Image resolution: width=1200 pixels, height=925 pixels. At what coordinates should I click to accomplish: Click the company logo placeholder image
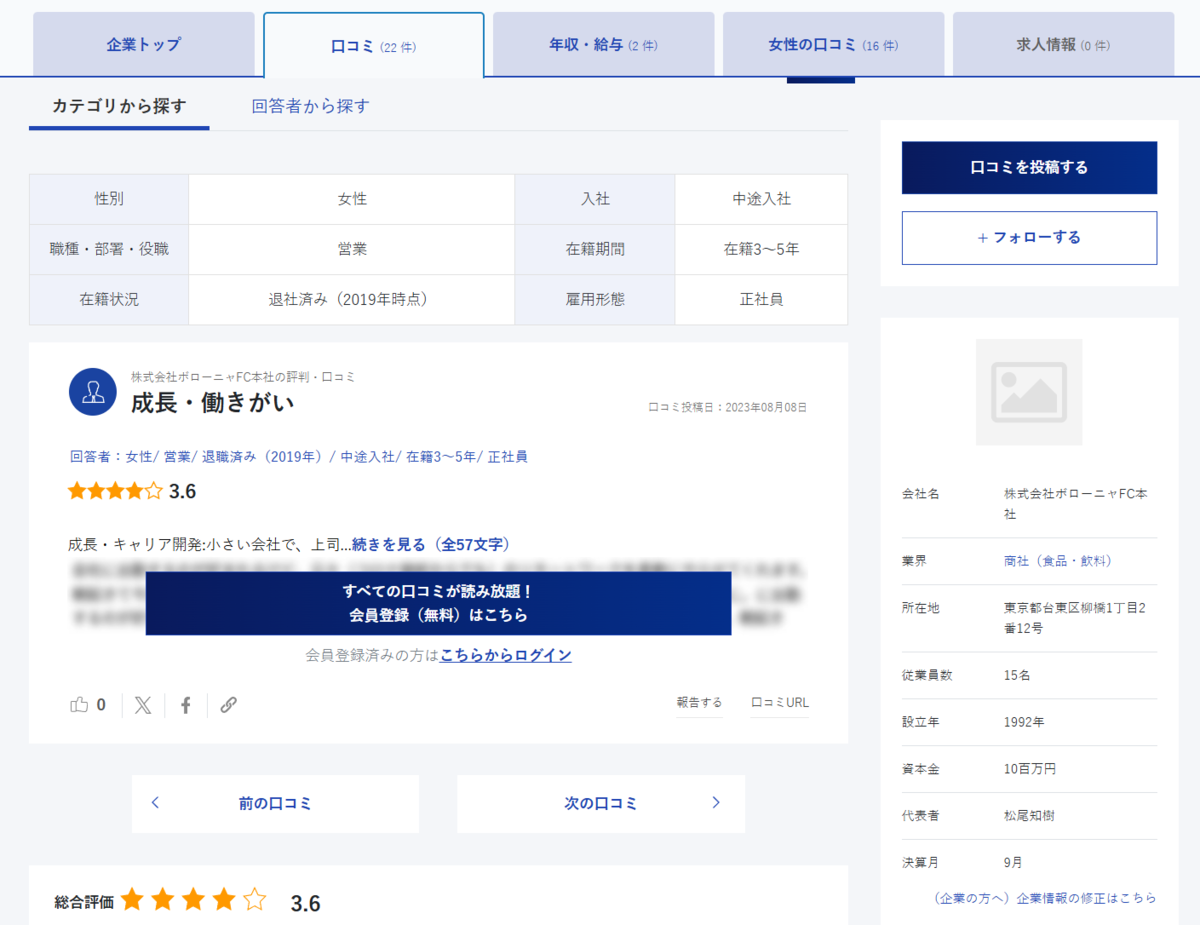[x=1029, y=392]
